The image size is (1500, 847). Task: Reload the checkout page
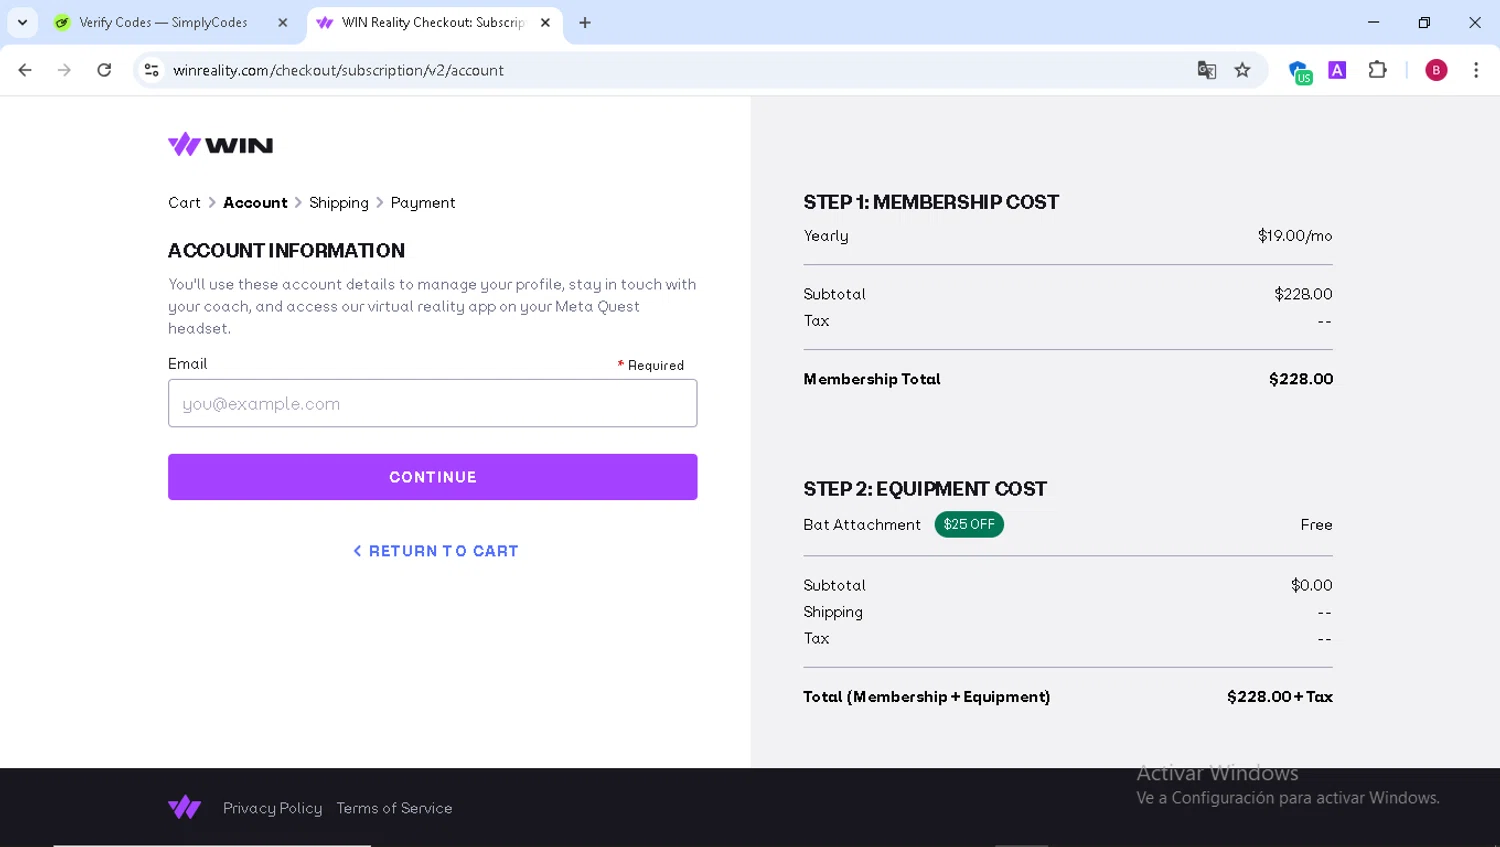tap(104, 70)
